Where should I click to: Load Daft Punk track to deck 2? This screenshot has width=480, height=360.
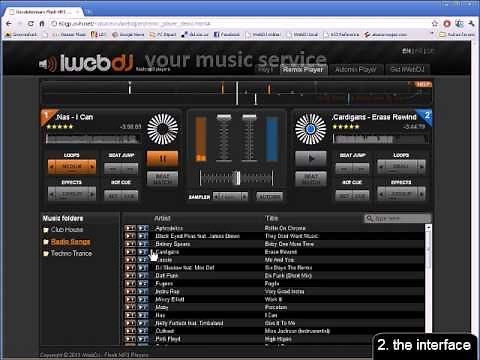143,276
